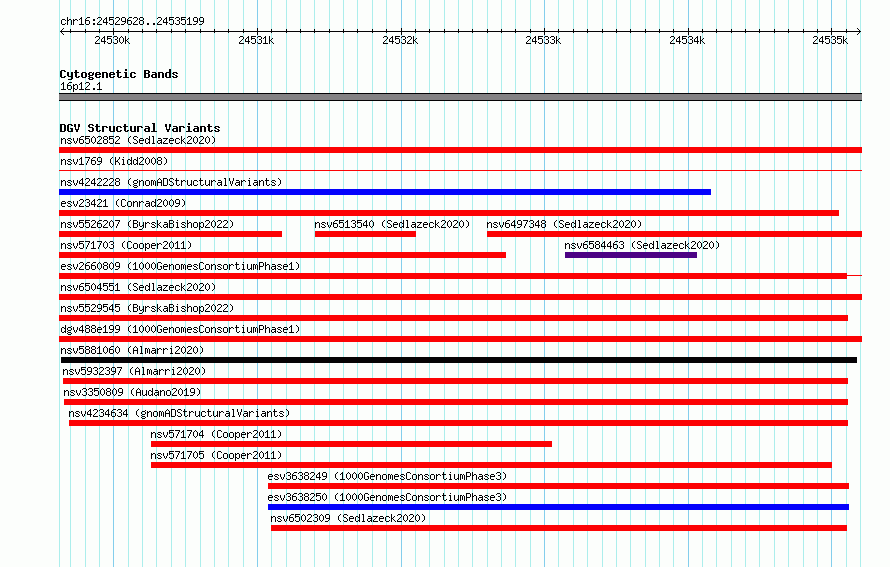Select the nsv4234634 red bar
890x567 pixels.
pos(459,423)
